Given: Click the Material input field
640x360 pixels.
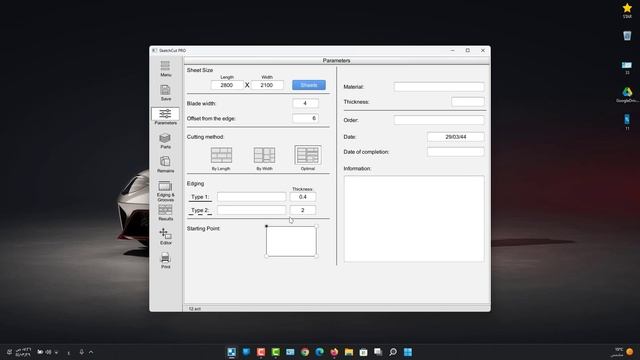Looking at the screenshot, I should pyautogui.click(x=439, y=87).
